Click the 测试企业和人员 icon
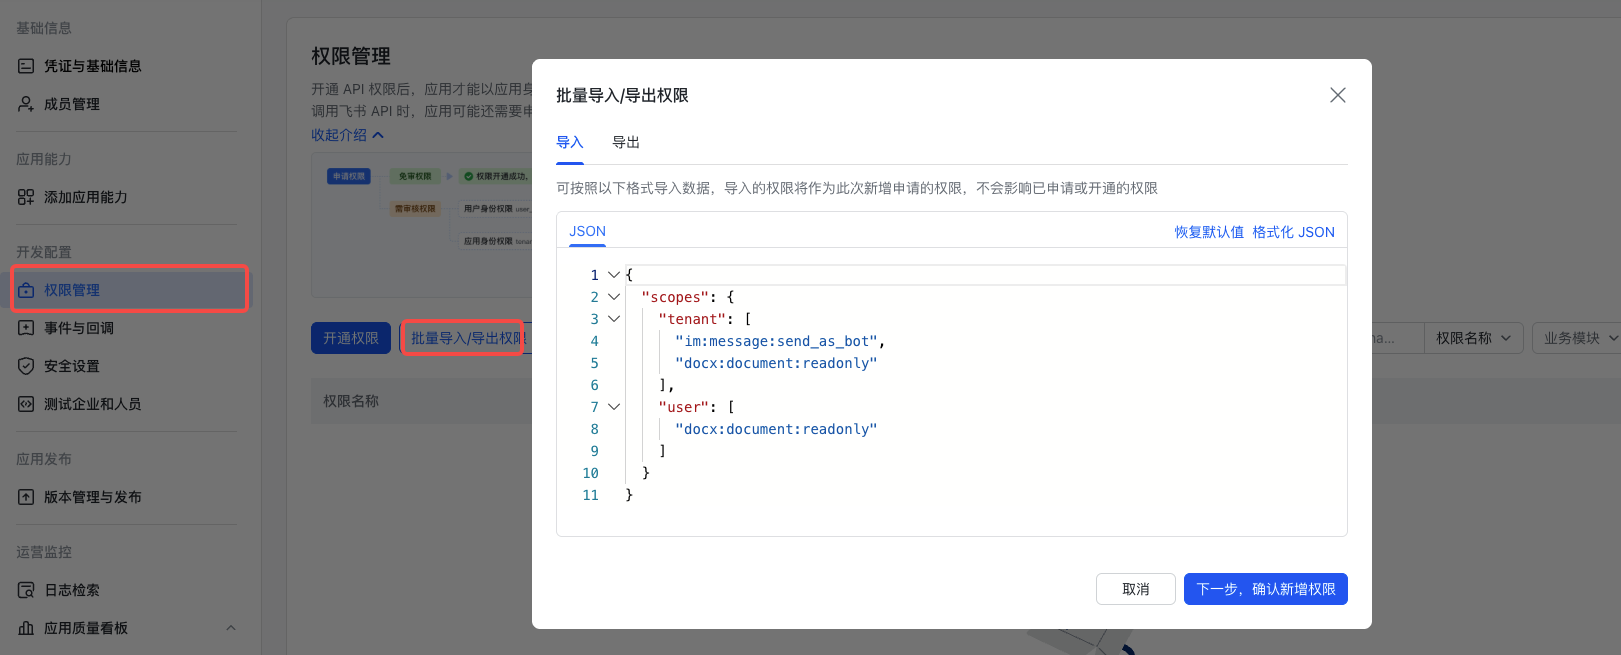The width and height of the screenshot is (1621, 655). pyautogui.click(x=26, y=404)
